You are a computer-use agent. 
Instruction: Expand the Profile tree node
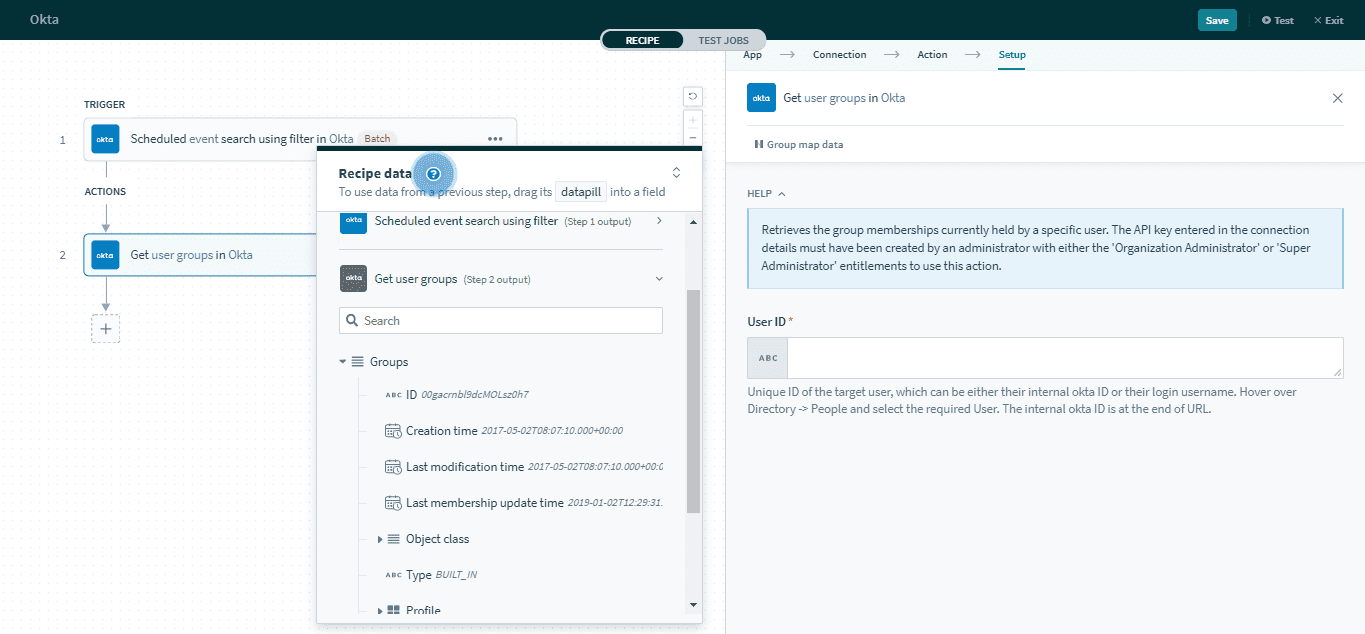pyautogui.click(x=380, y=609)
